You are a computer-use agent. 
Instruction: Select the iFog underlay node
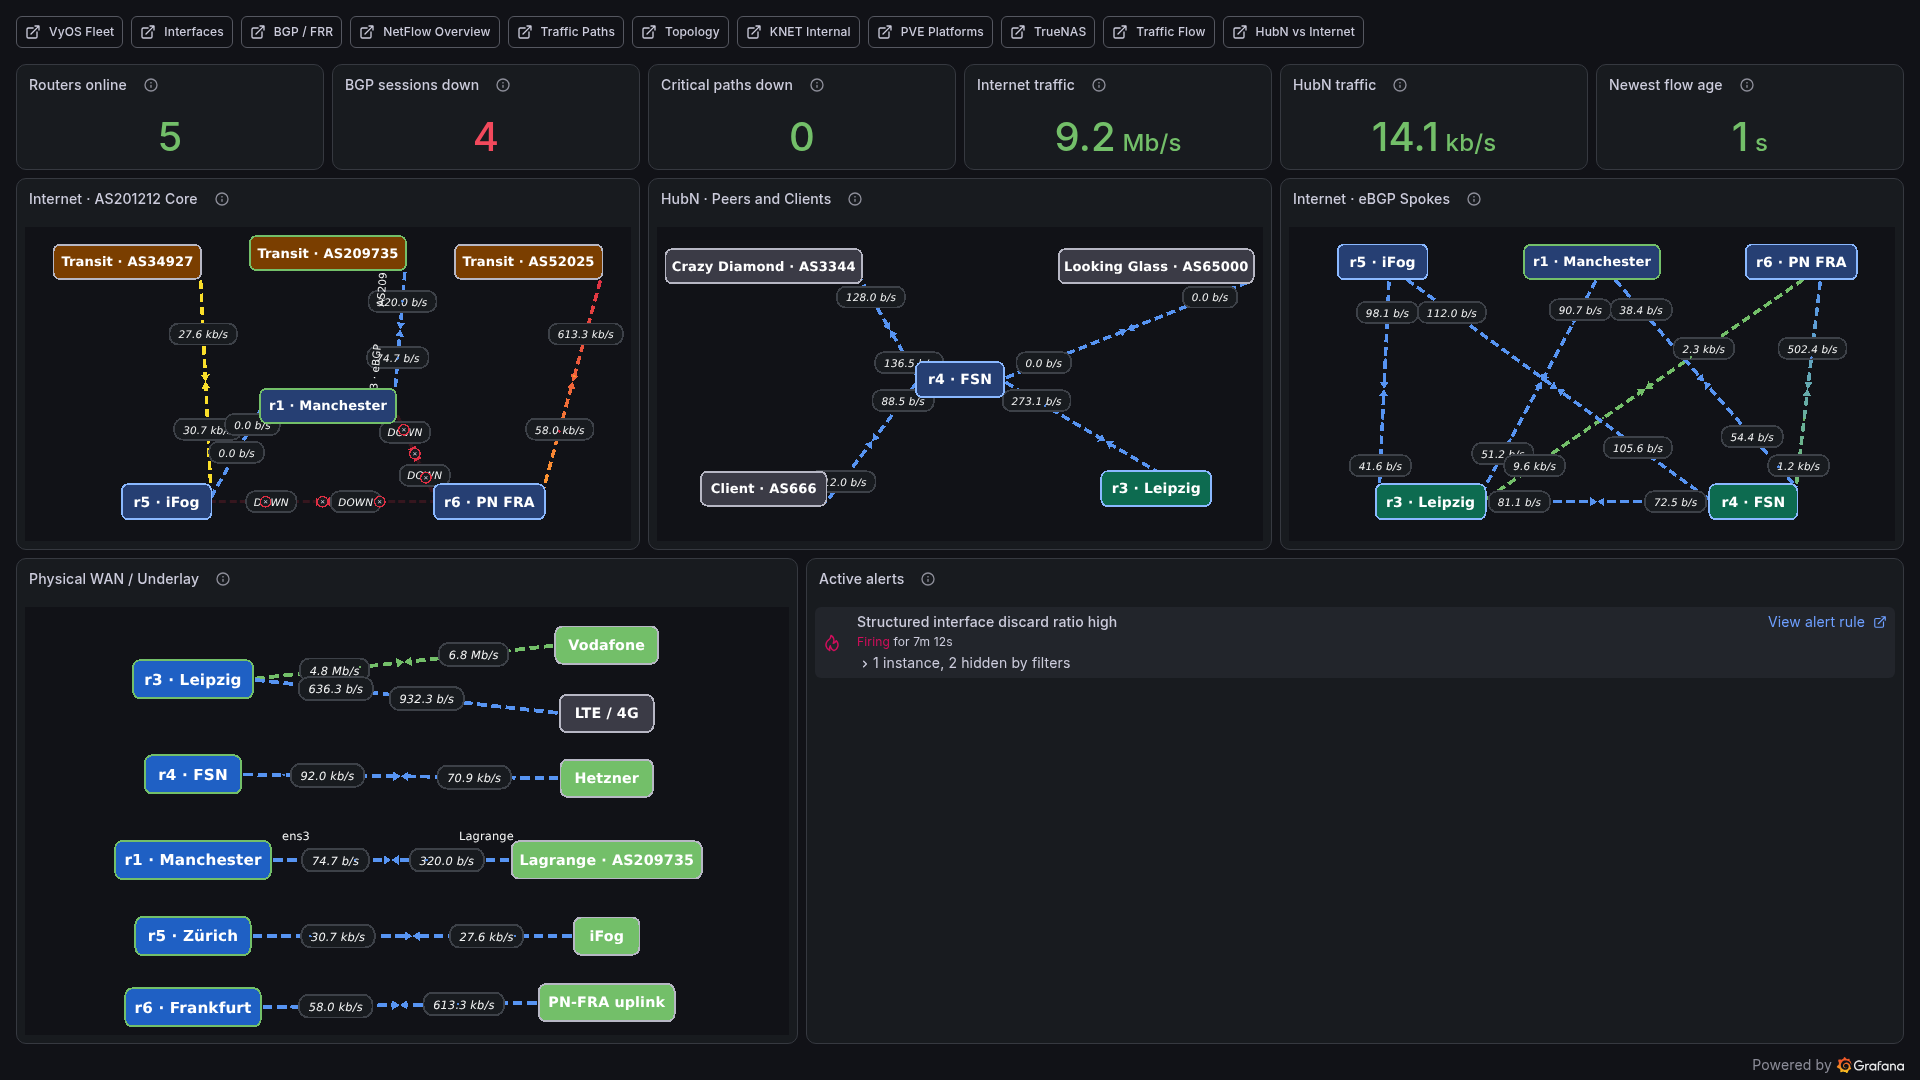click(x=606, y=936)
